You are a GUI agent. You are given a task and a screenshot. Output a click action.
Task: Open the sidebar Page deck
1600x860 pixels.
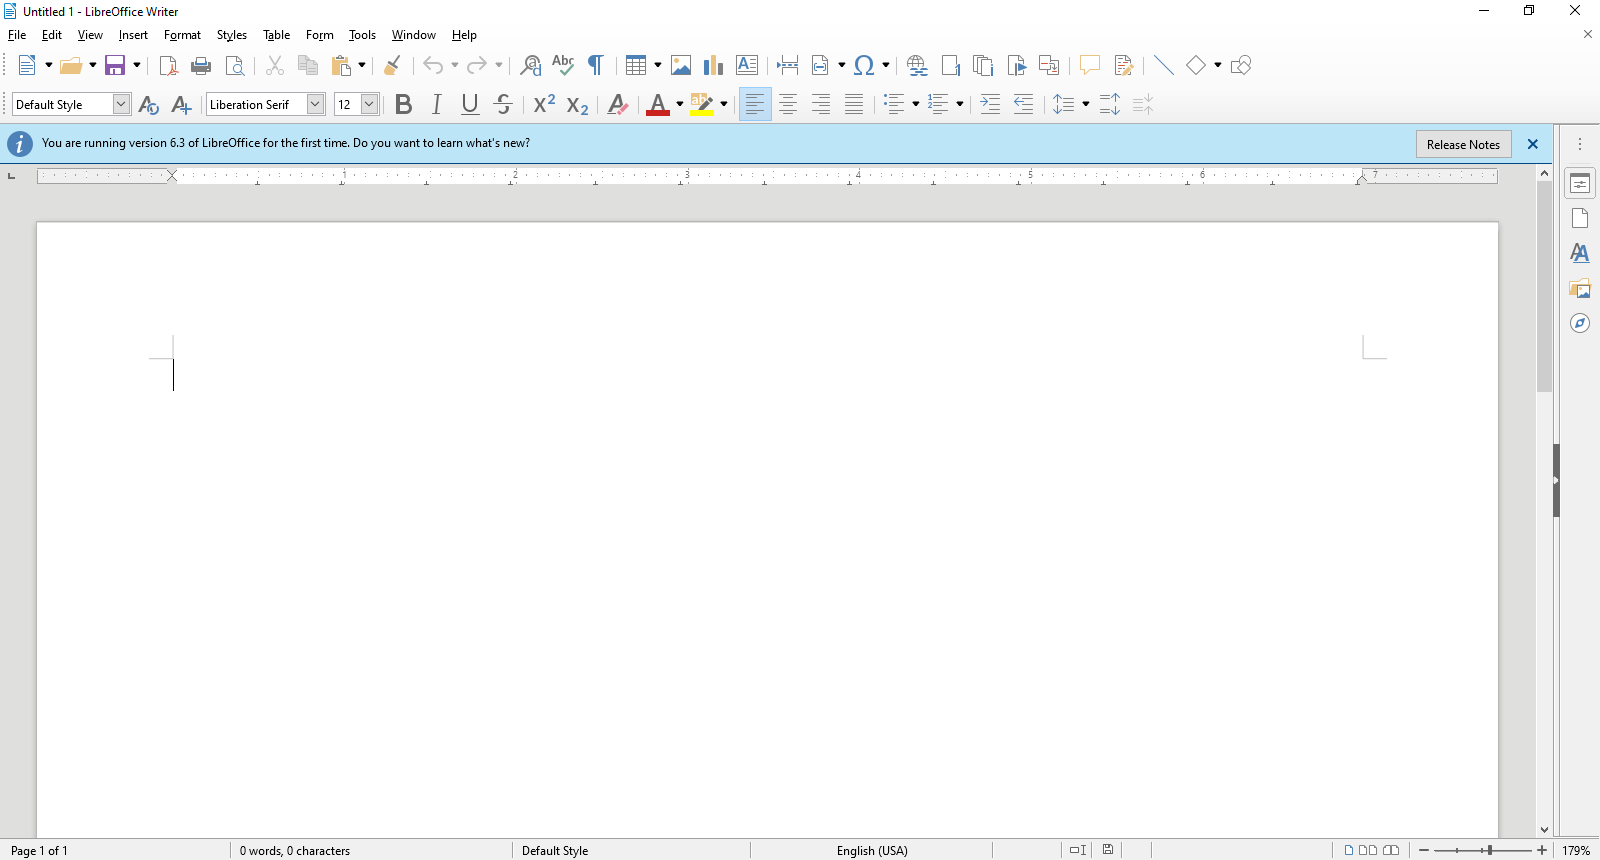[1580, 218]
